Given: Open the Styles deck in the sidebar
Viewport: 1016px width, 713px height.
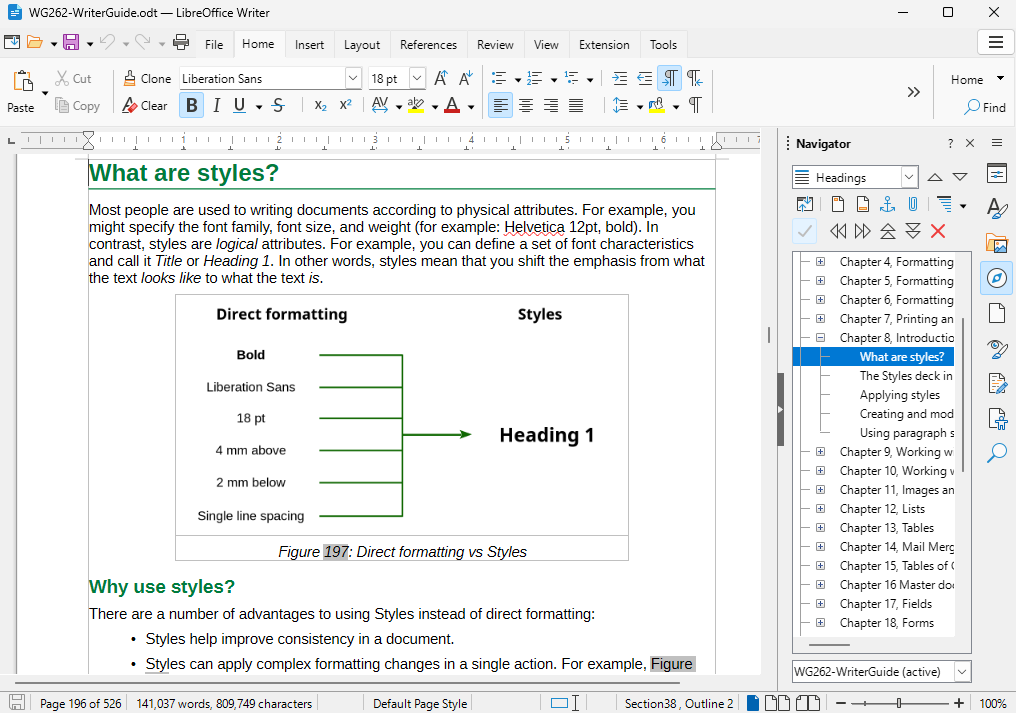Looking at the screenshot, I should click(996, 208).
